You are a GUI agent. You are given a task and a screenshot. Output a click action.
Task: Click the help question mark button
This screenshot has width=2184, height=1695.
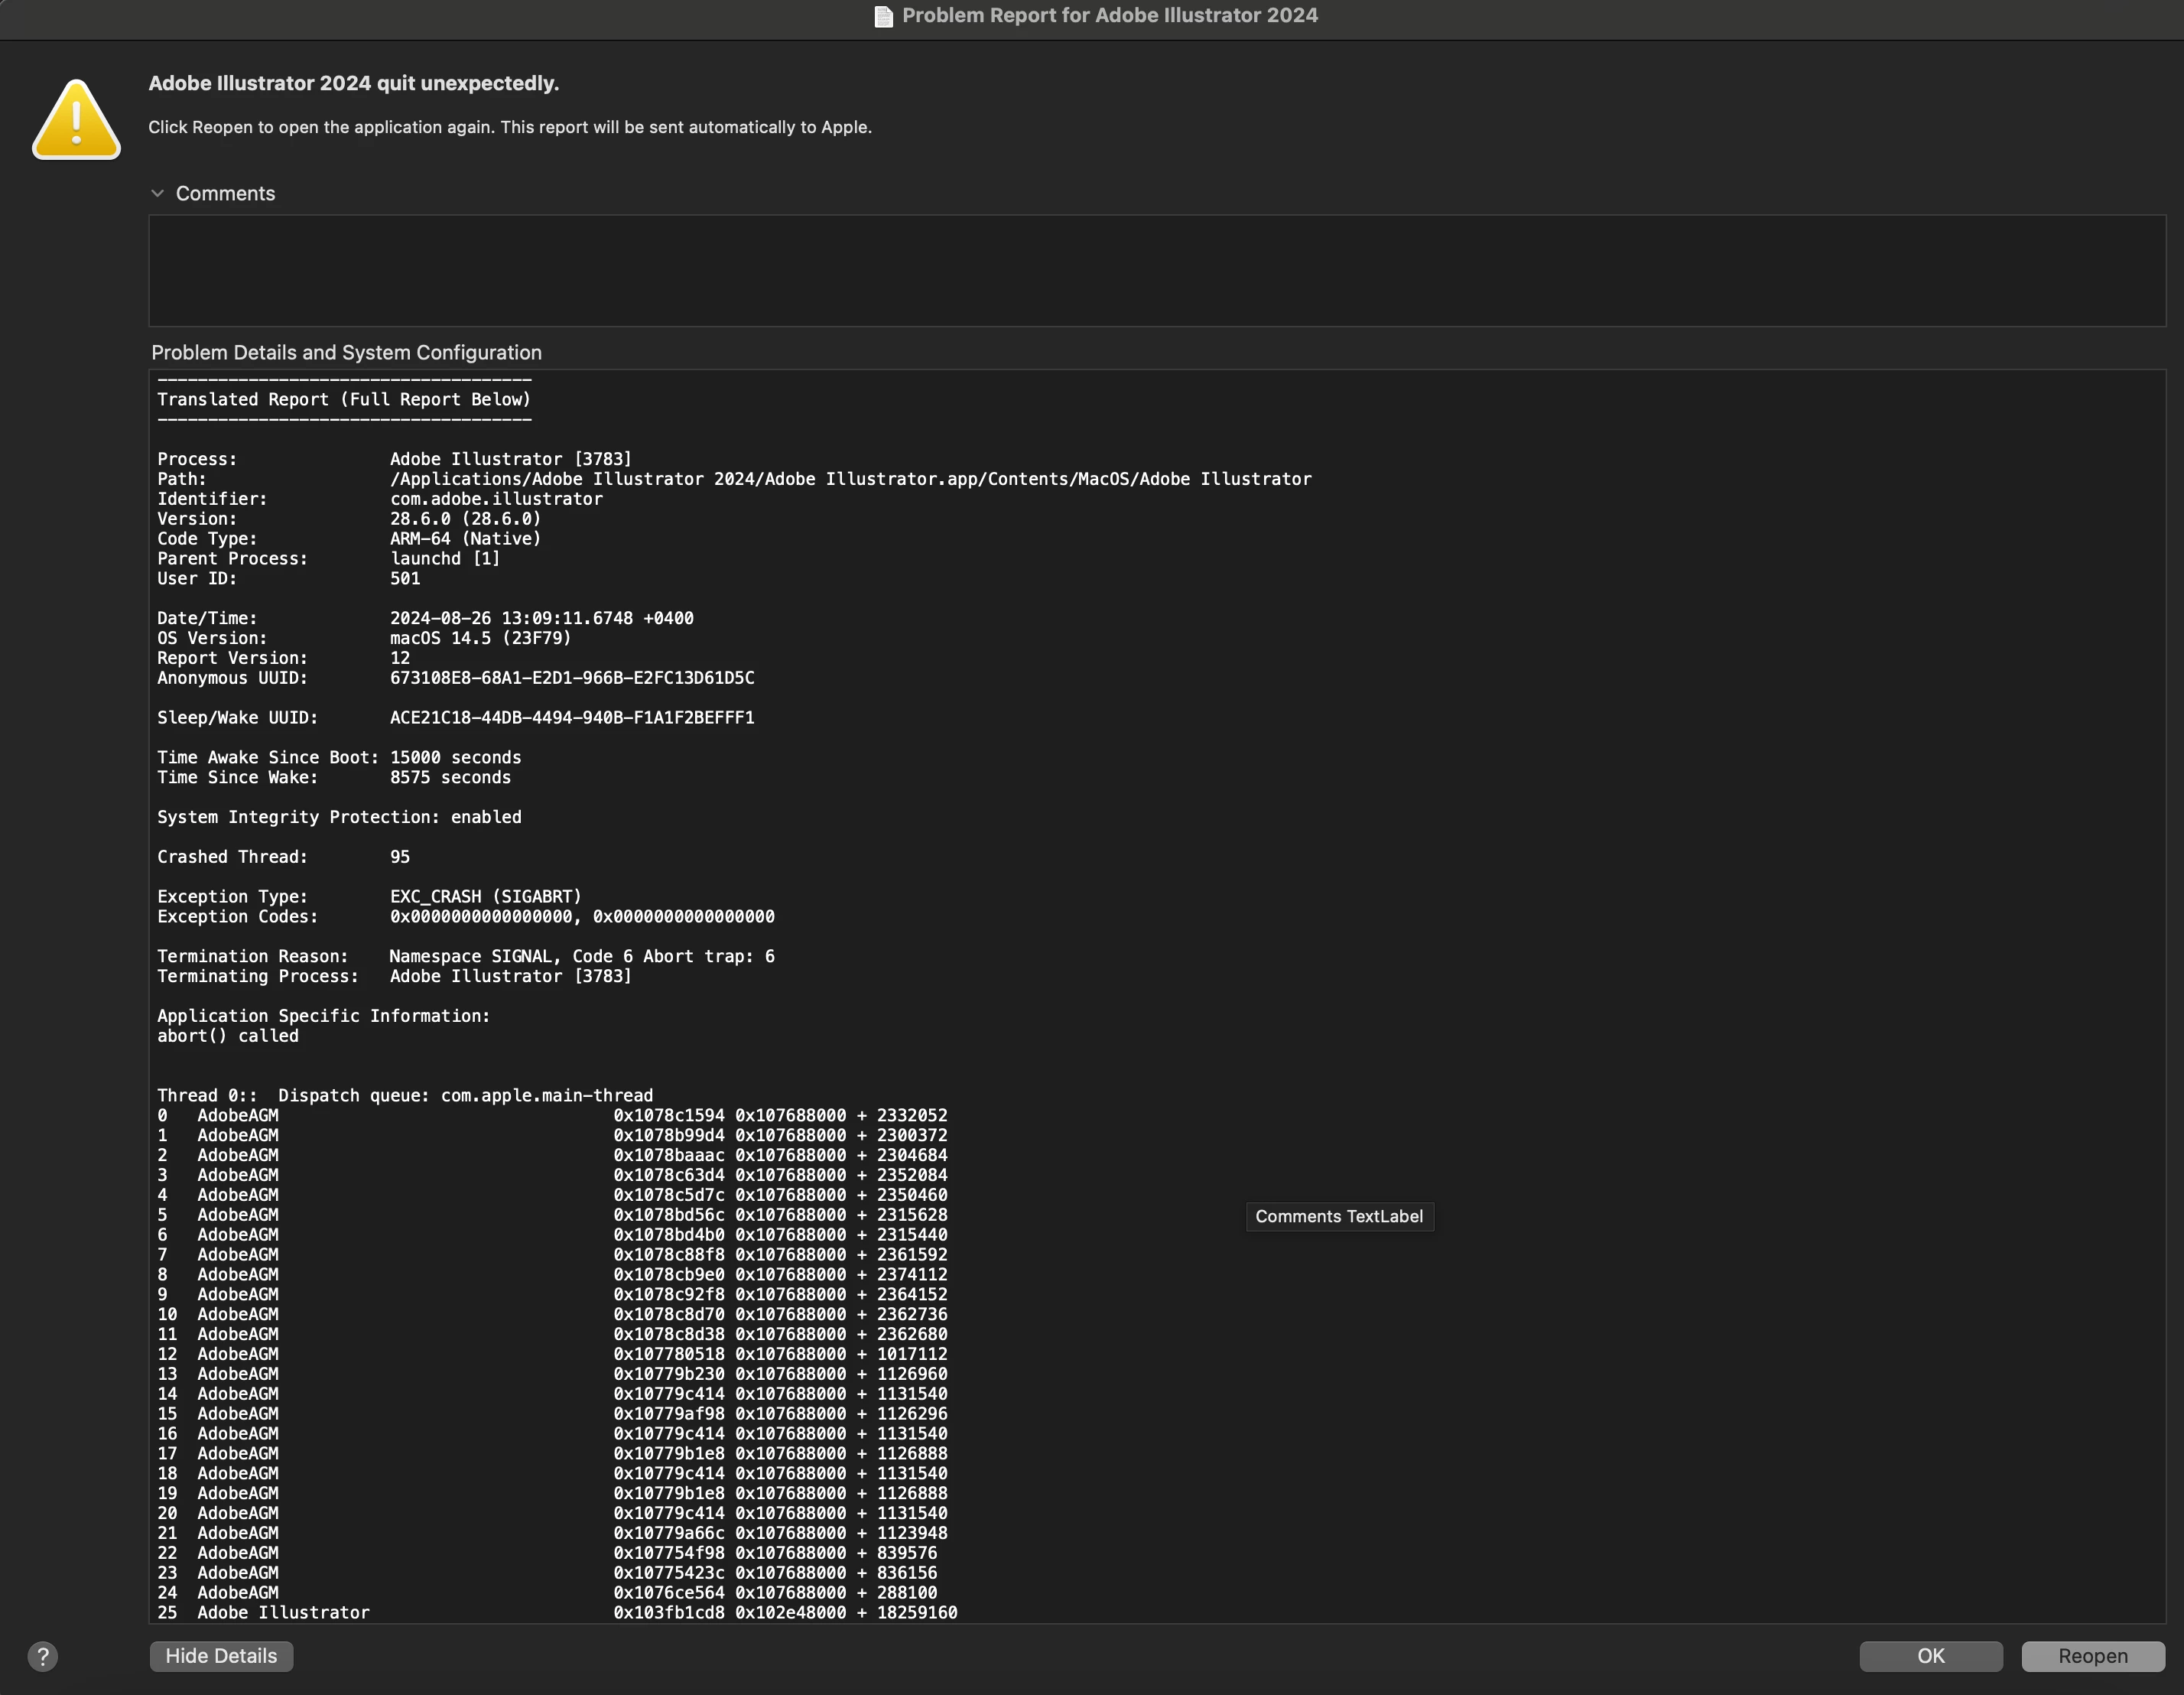coord(42,1656)
